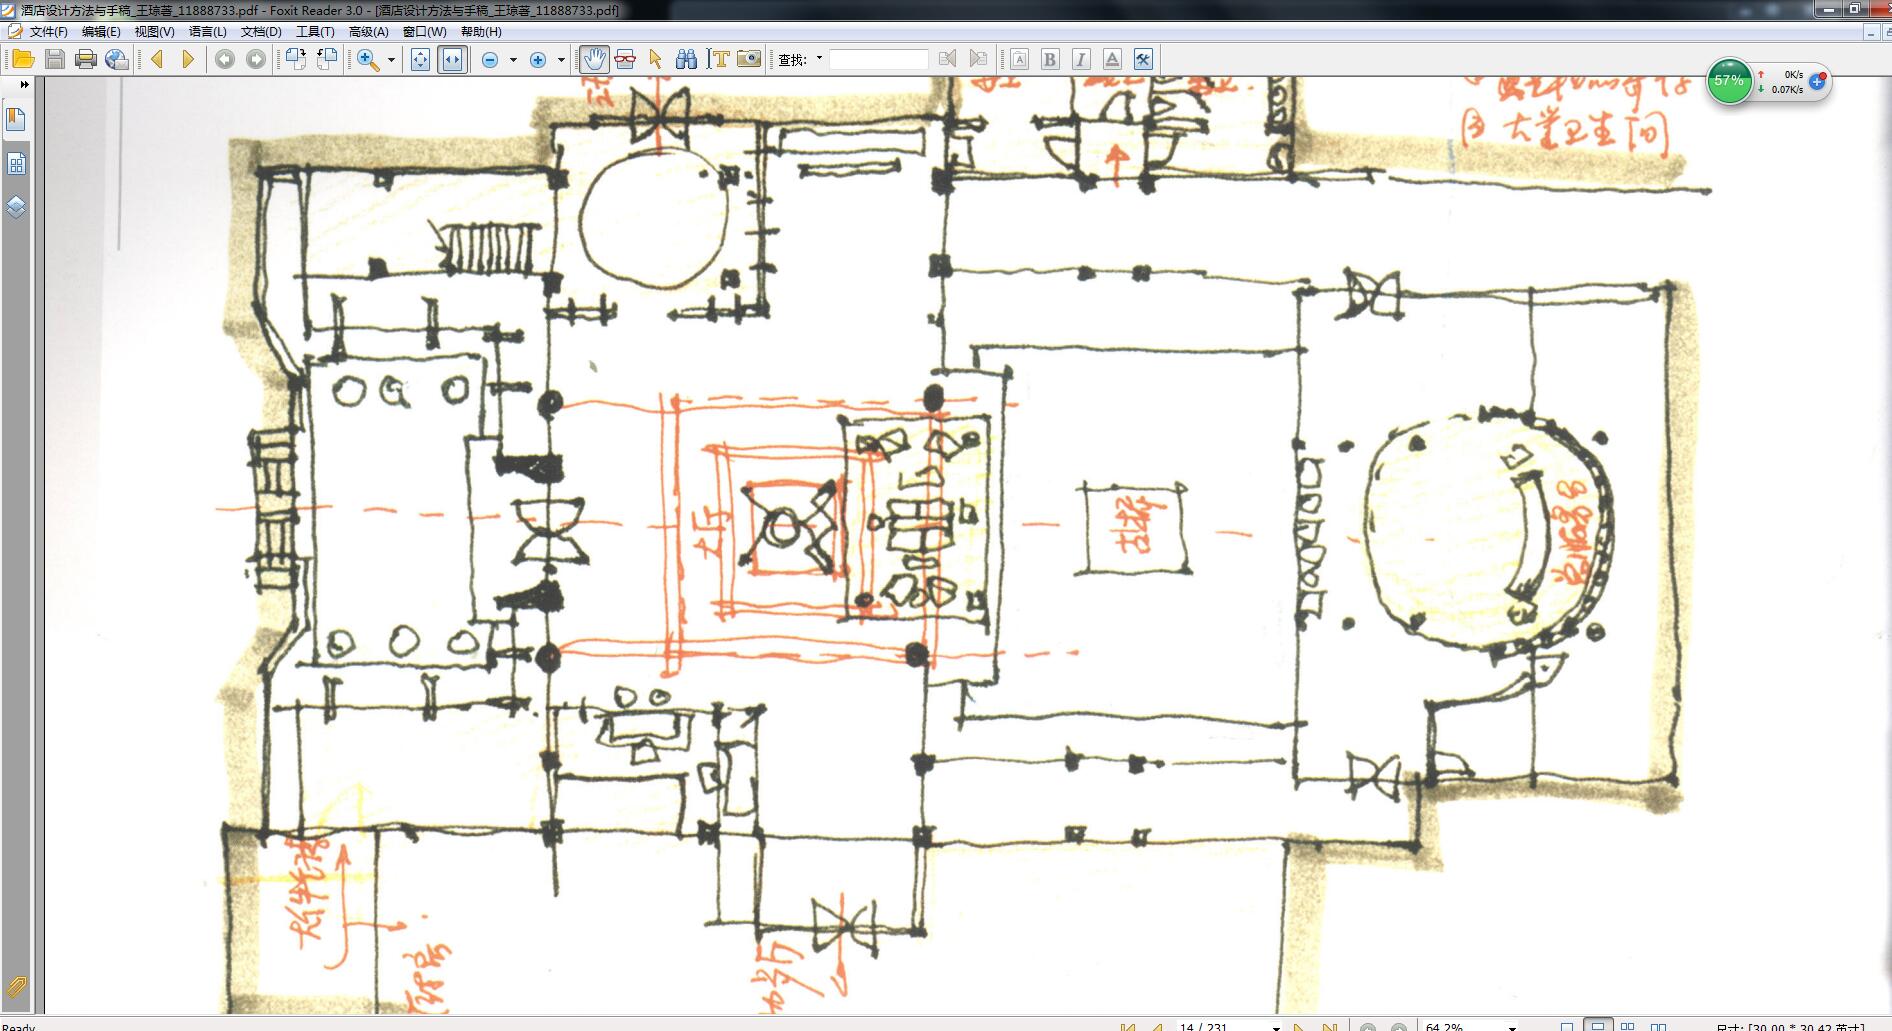
Task: Click the email document globe icon
Action: coord(117,60)
